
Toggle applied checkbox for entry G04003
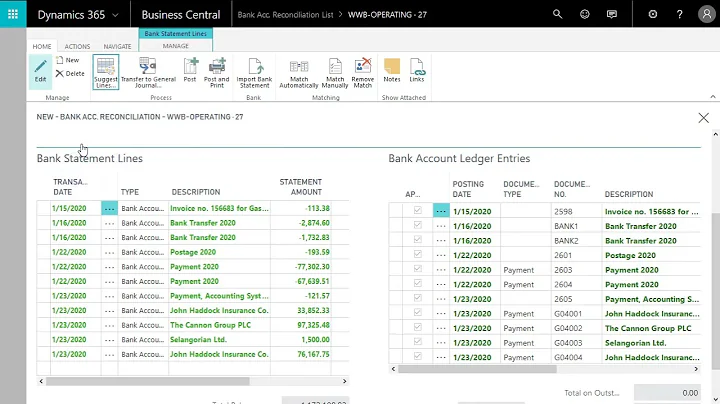click(417, 342)
